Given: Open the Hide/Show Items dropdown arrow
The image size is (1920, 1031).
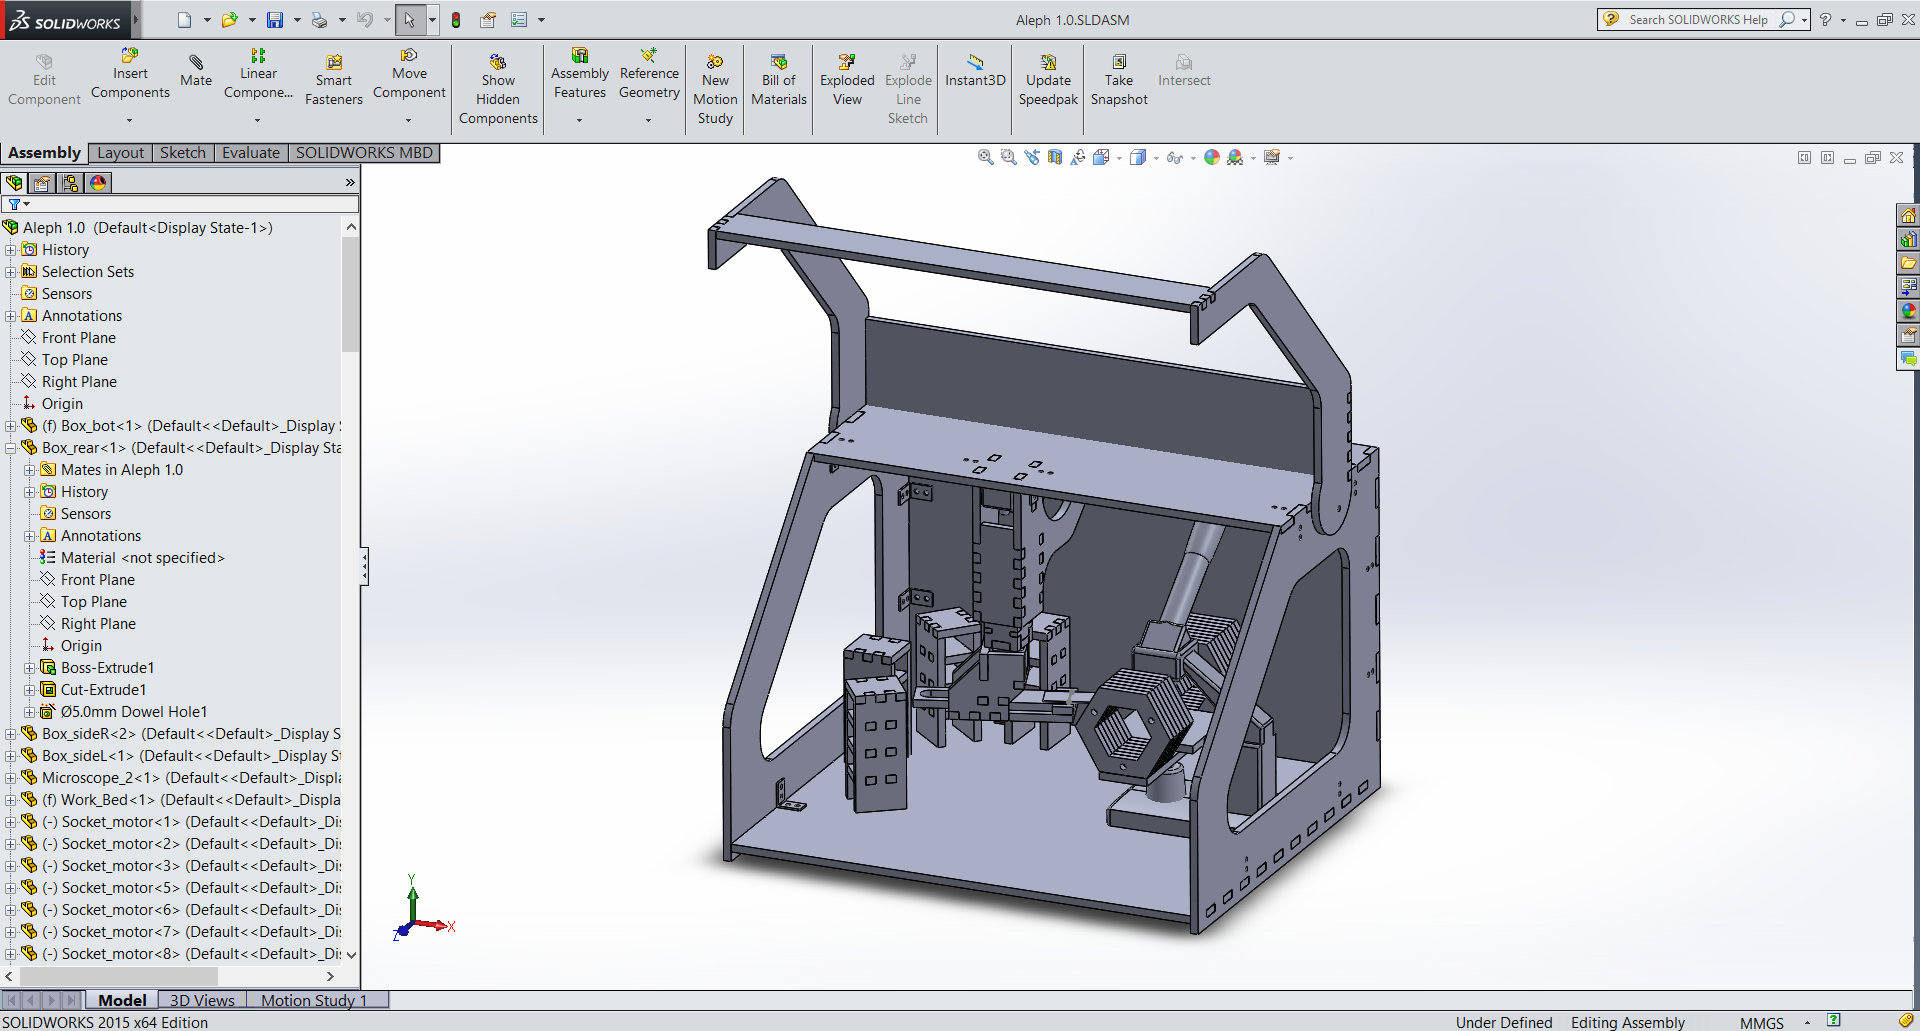Looking at the screenshot, I should pos(1193,158).
